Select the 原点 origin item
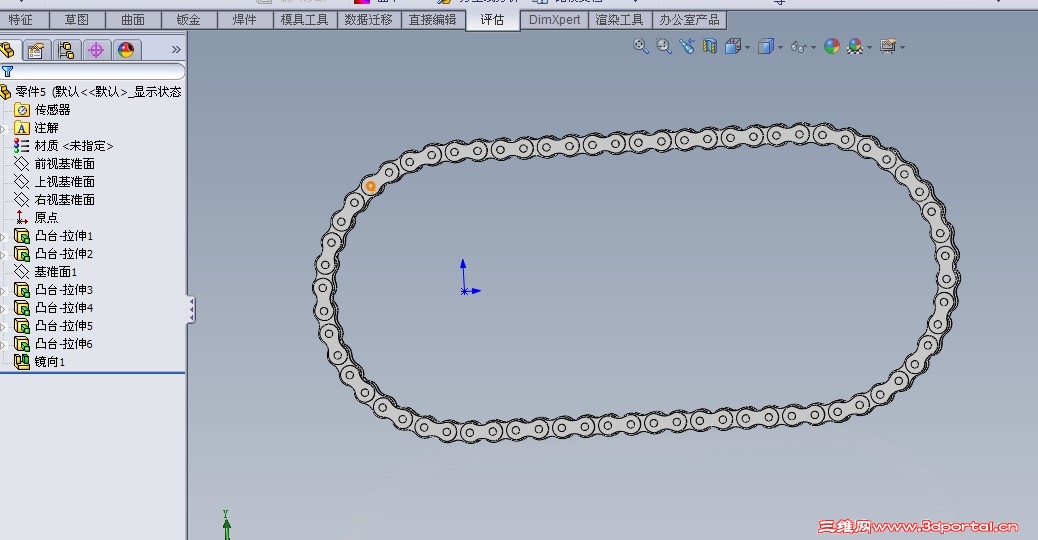The width and height of the screenshot is (1038, 540). 46,217
